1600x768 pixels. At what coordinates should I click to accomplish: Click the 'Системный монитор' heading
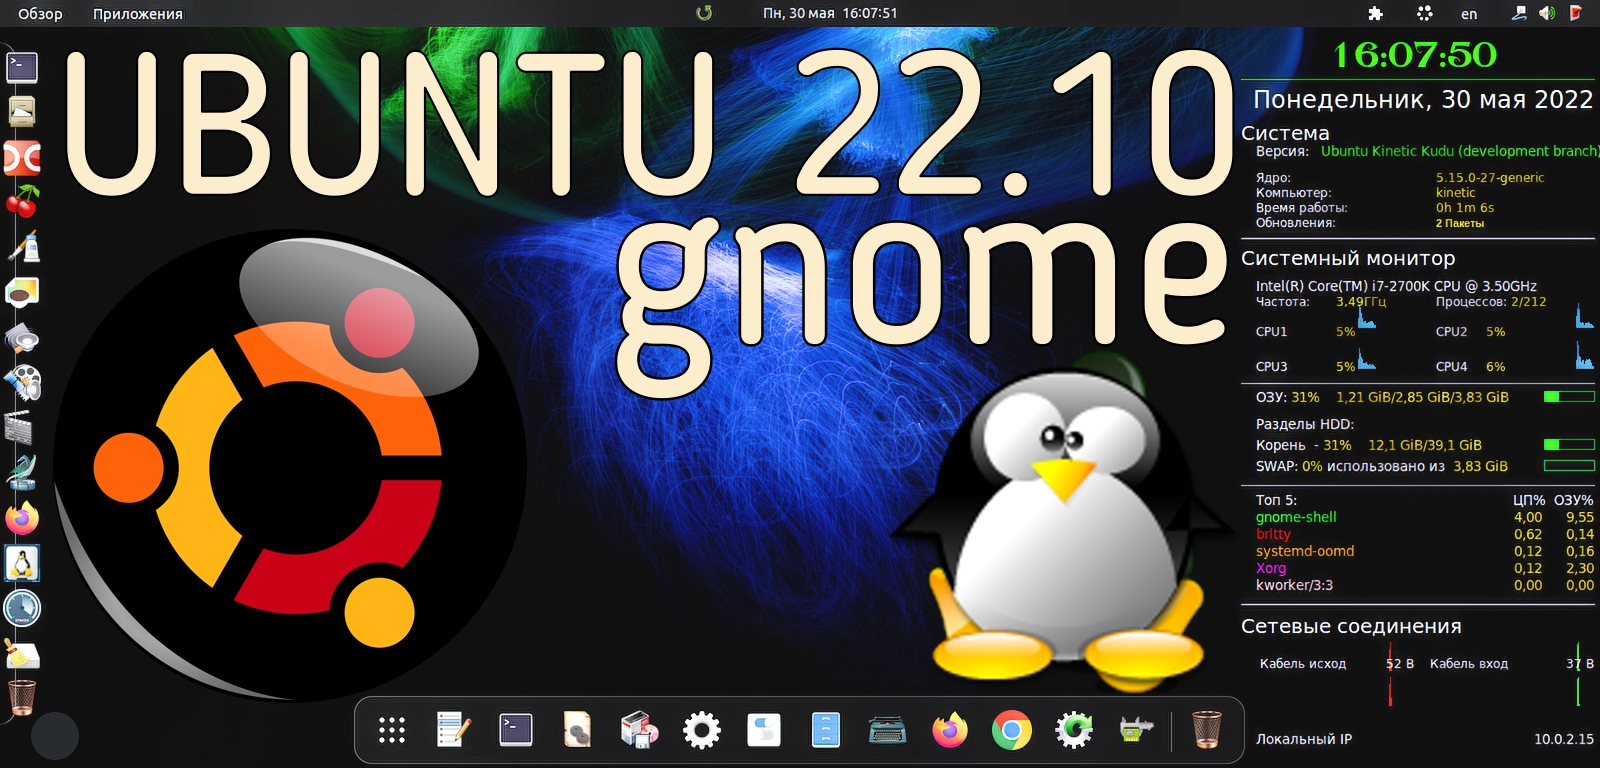[1348, 258]
